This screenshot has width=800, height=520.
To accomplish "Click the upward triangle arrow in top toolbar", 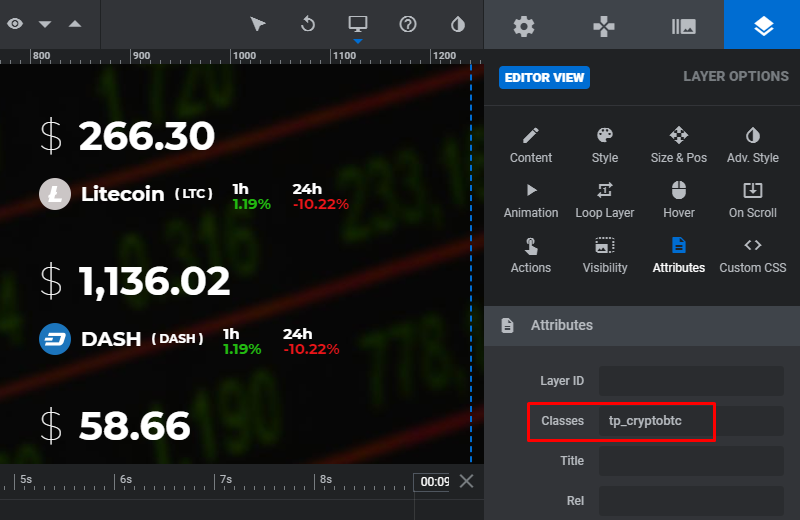I will pos(75,23).
